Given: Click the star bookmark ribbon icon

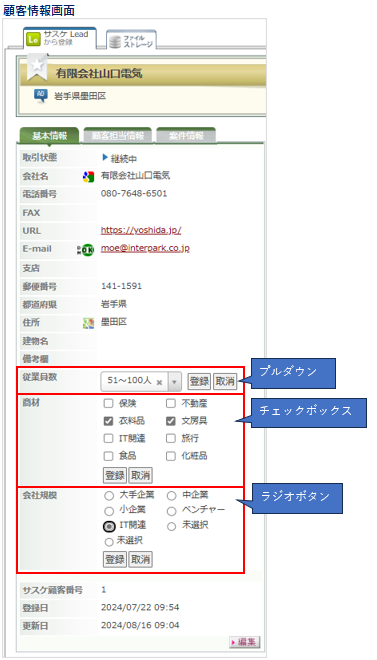Looking at the screenshot, I should pos(37,67).
